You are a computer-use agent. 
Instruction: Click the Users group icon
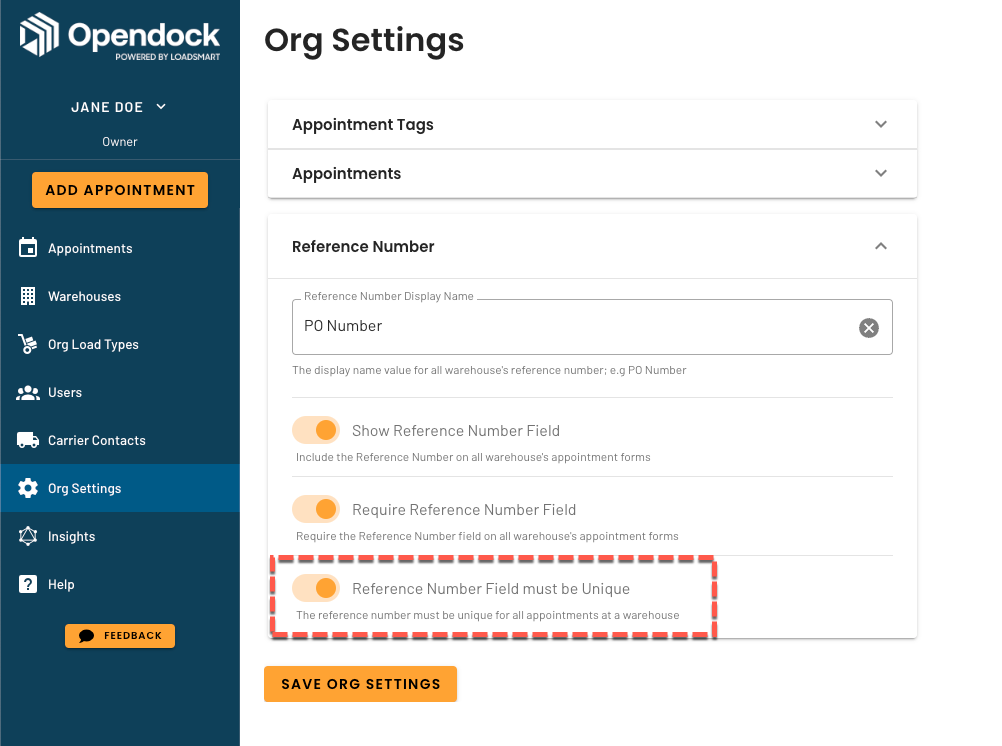pyautogui.click(x=27, y=392)
